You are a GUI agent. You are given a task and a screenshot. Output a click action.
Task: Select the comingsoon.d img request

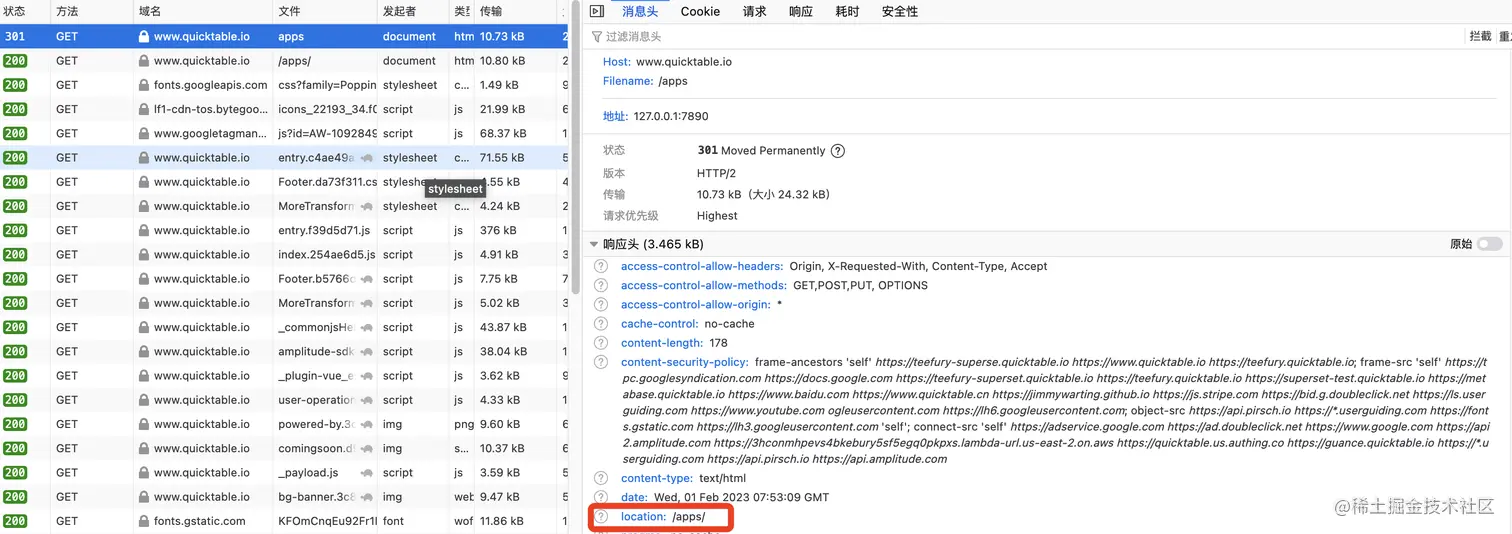284,448
